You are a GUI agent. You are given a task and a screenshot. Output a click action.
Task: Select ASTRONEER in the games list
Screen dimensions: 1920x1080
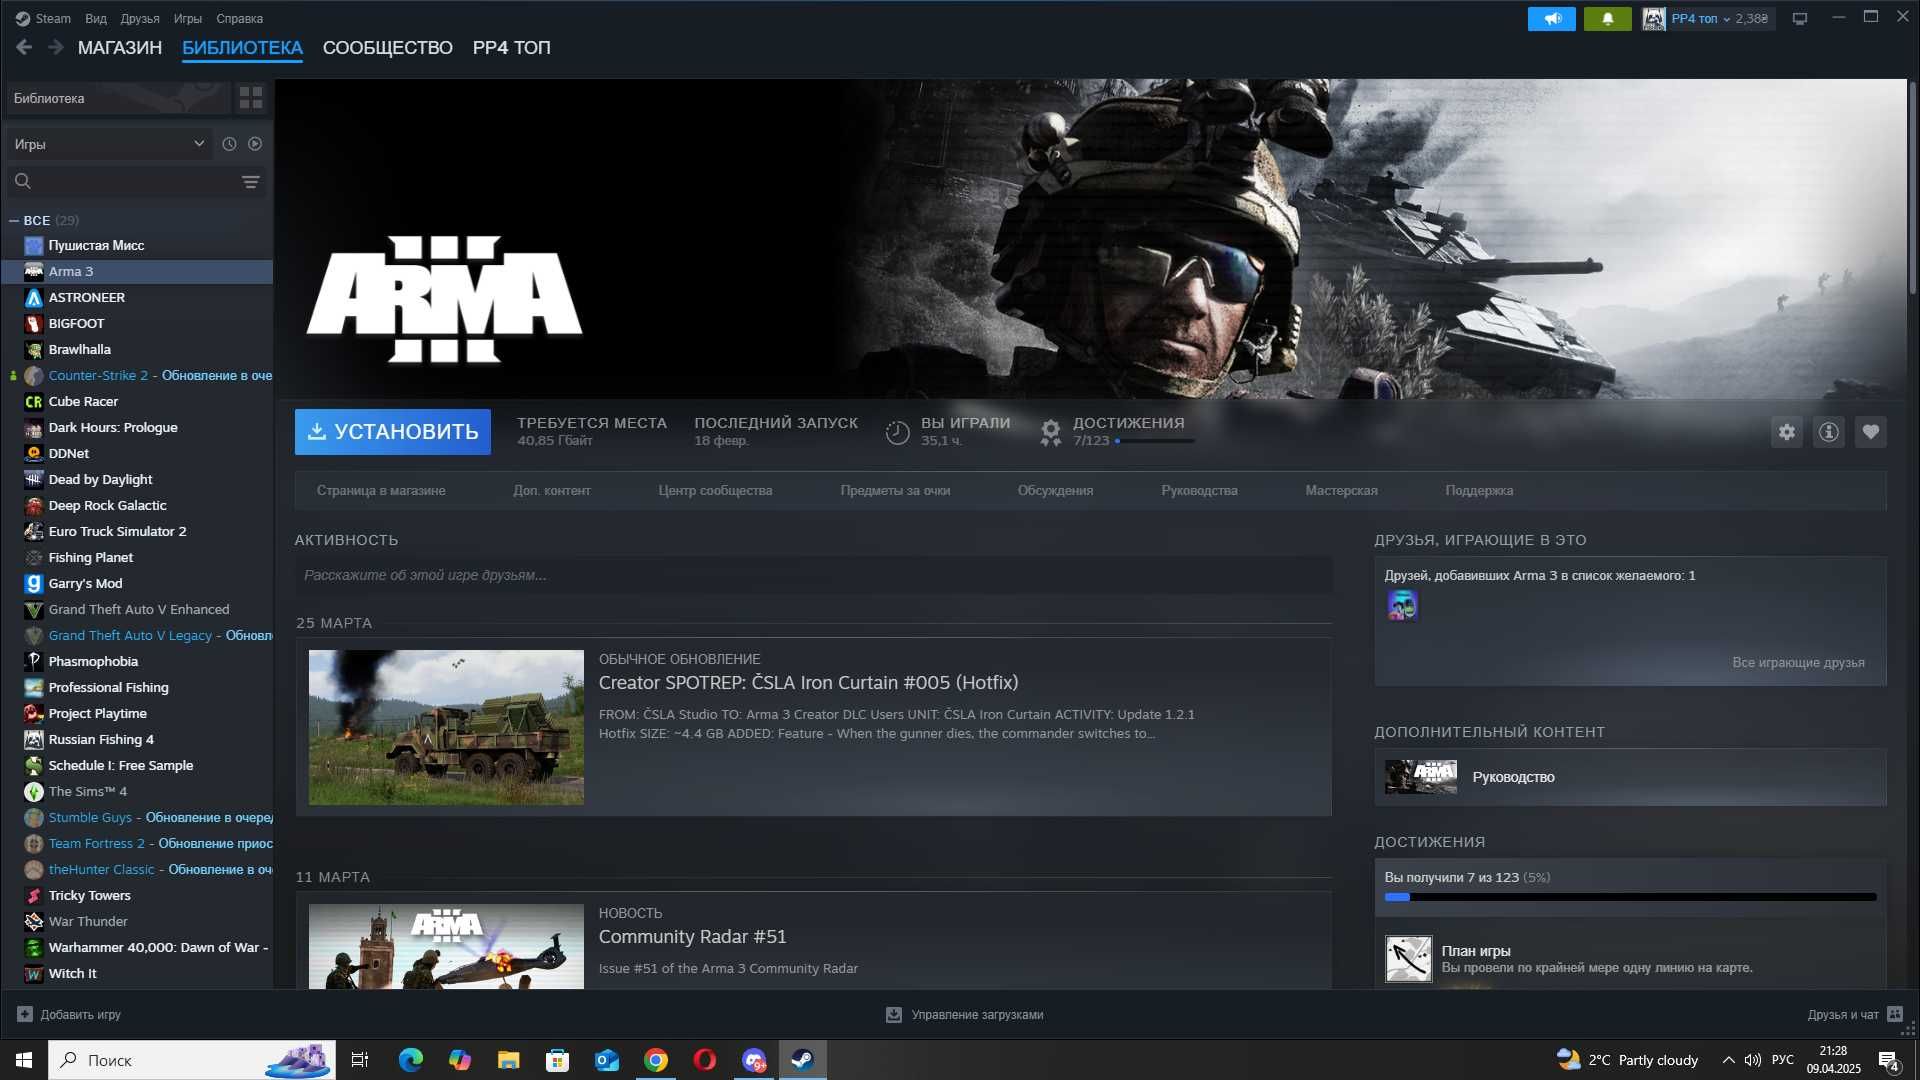click(137, 297)
